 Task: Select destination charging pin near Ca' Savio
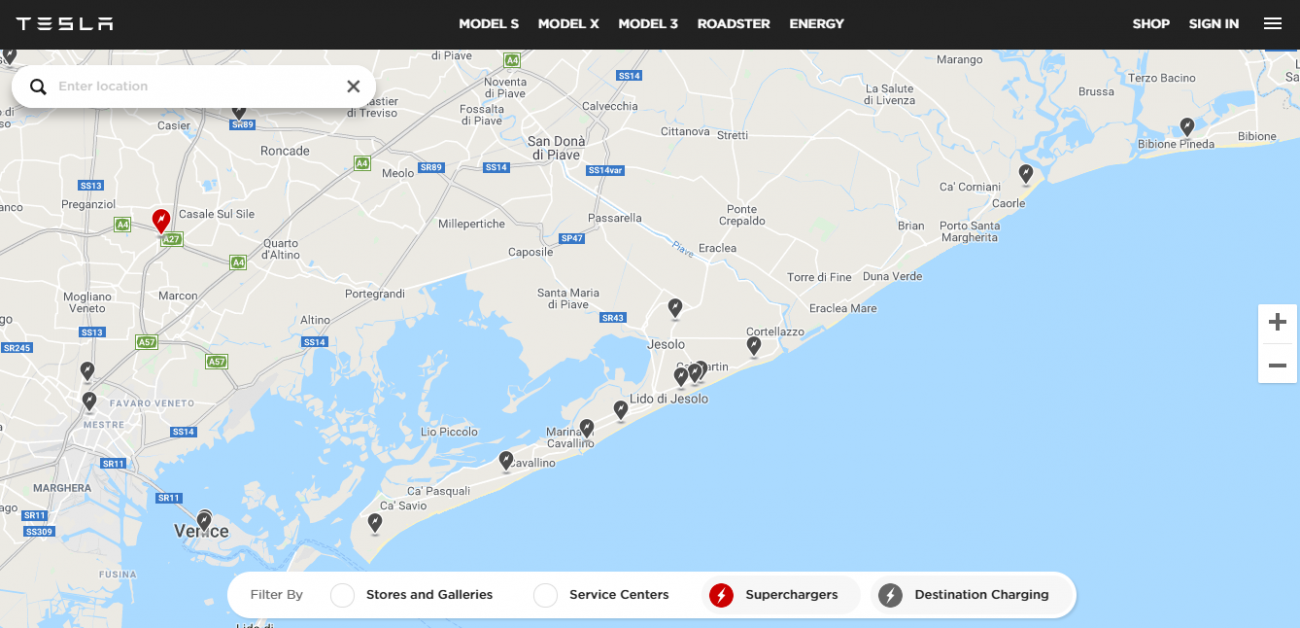coord(375,523)
